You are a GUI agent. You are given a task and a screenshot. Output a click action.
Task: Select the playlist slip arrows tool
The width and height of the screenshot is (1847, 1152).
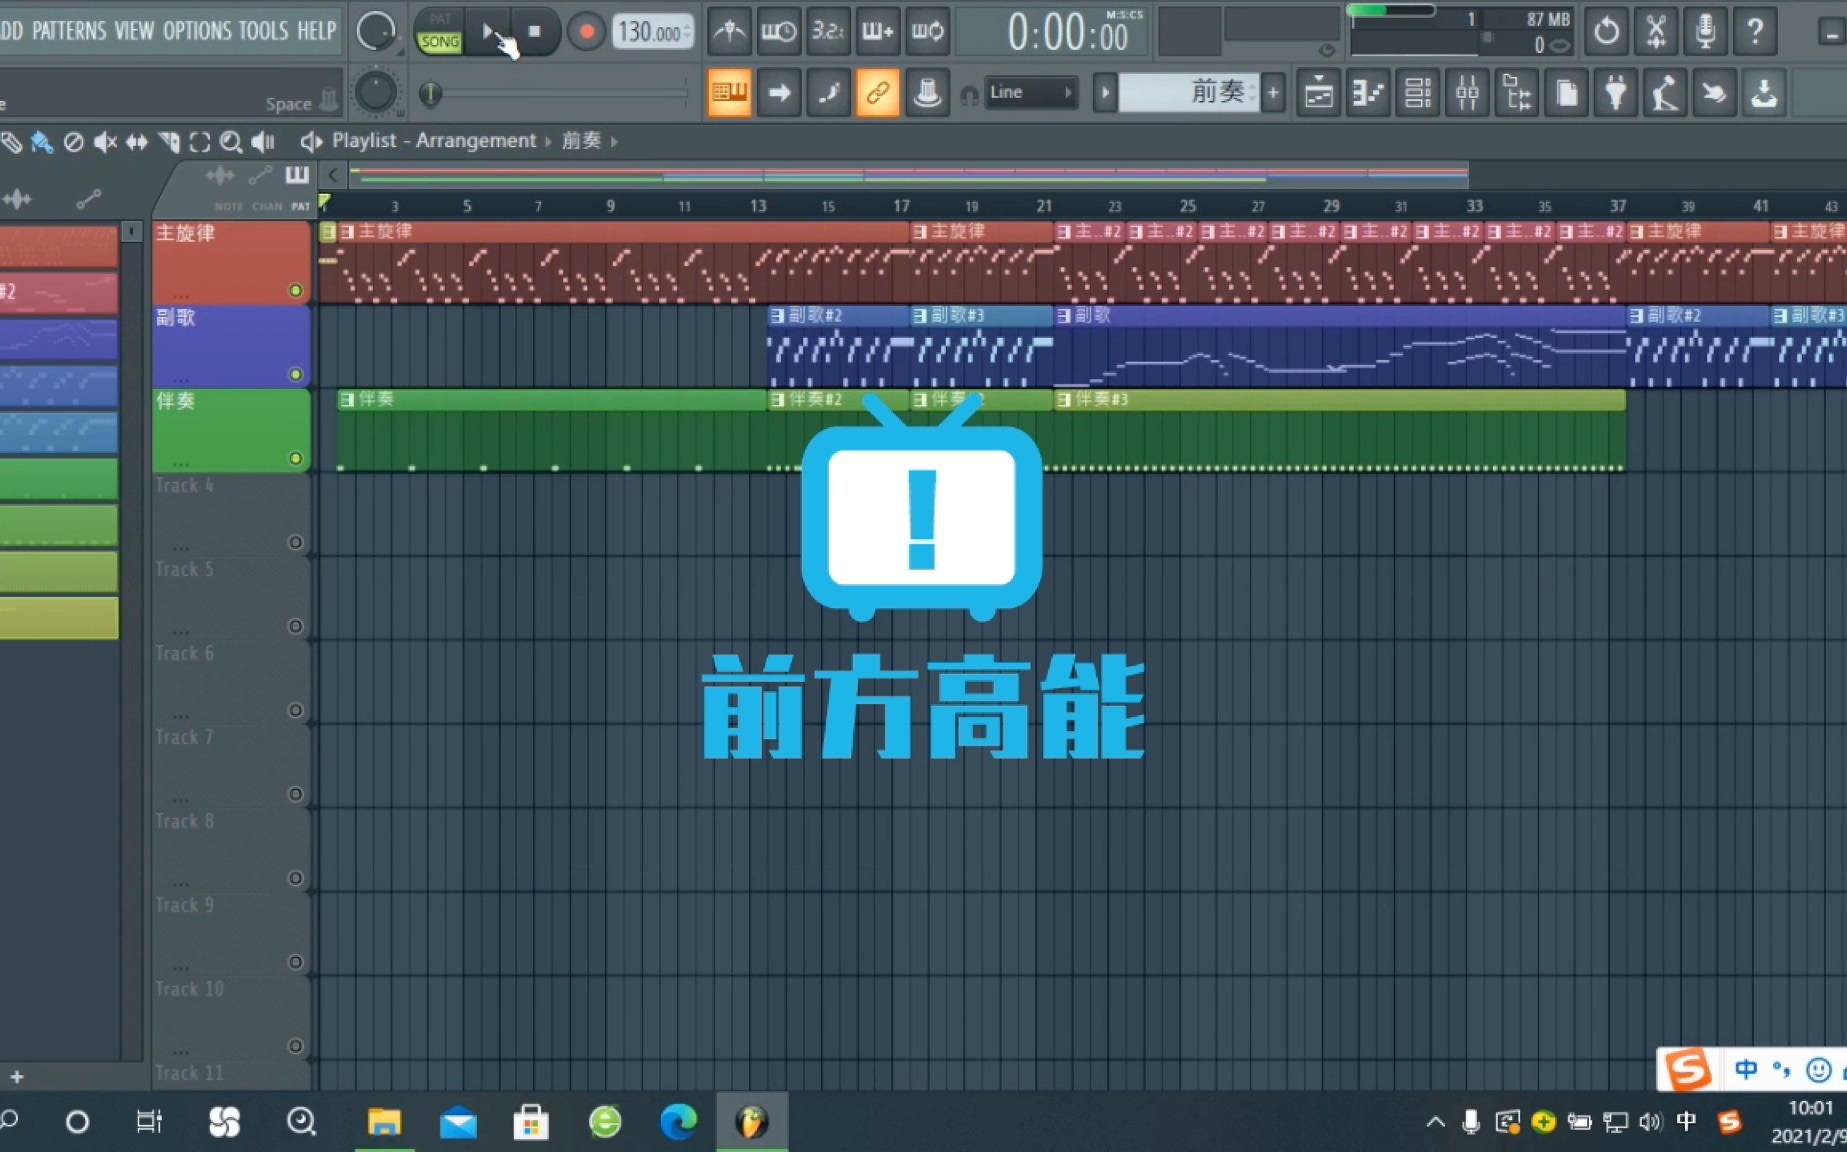click(x=137, y=142)
